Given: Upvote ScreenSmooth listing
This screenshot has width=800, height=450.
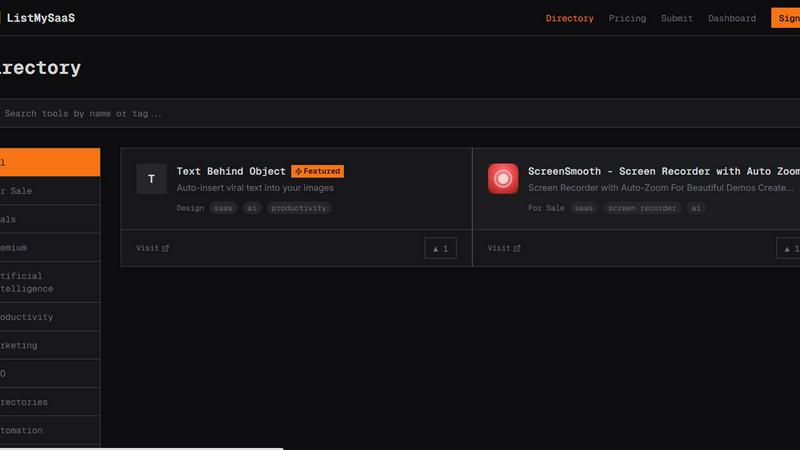Looking at the screenshot, I should point(788,248).
